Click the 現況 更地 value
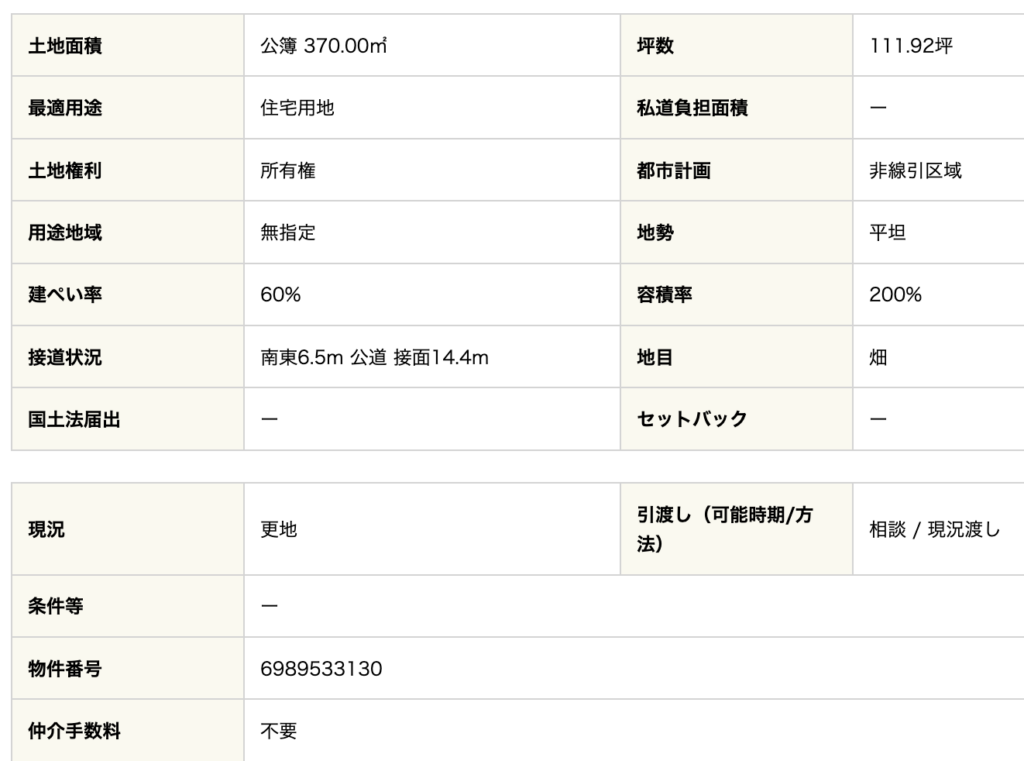The image size is (1024, 761). click(x=279, y=529)
